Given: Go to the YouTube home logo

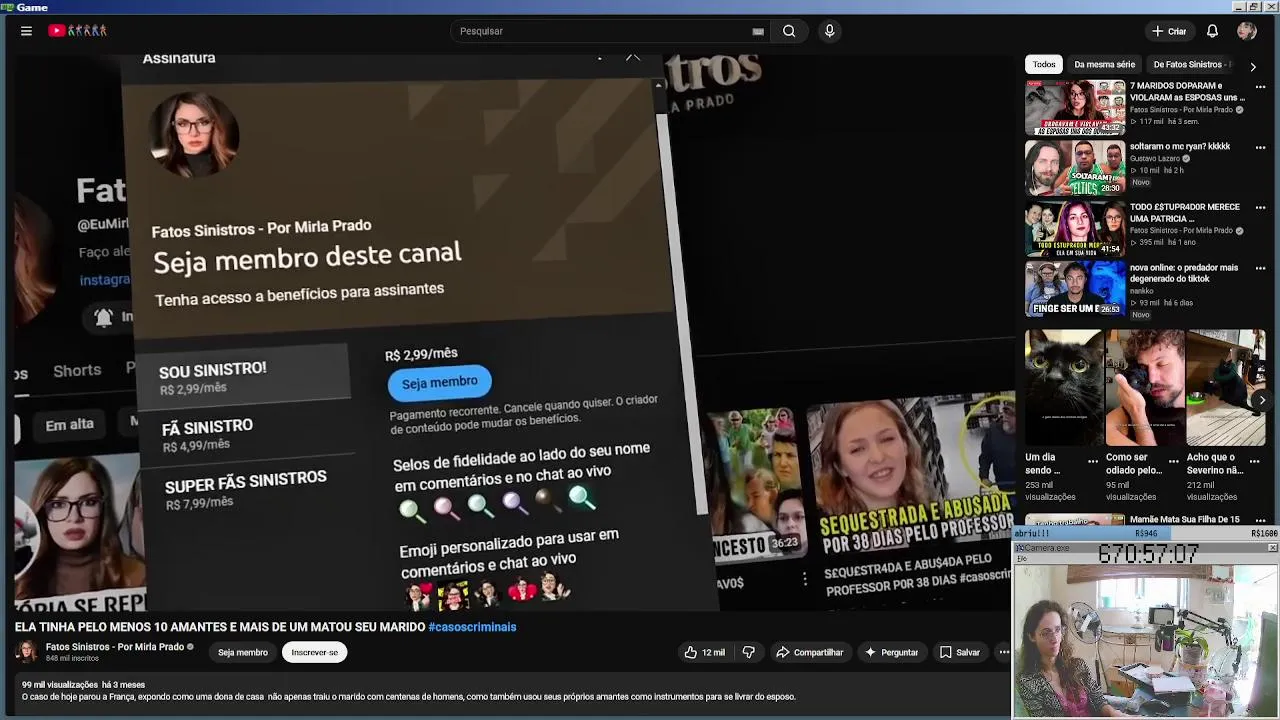Looking at the screenshot, I should coord(77,31).
